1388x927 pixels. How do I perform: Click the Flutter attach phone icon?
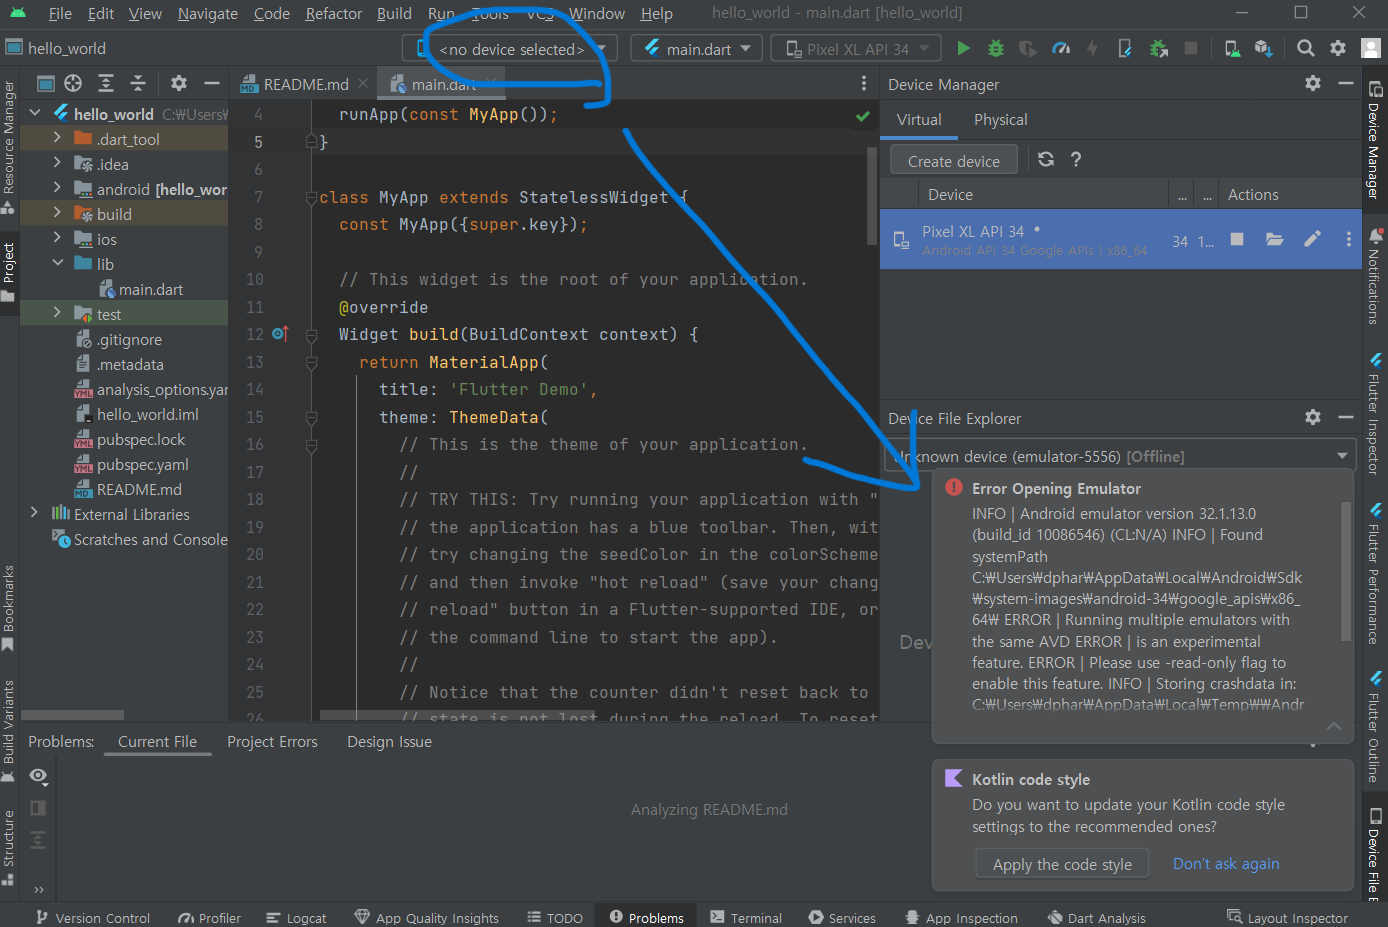click(x=1125, y=48)
